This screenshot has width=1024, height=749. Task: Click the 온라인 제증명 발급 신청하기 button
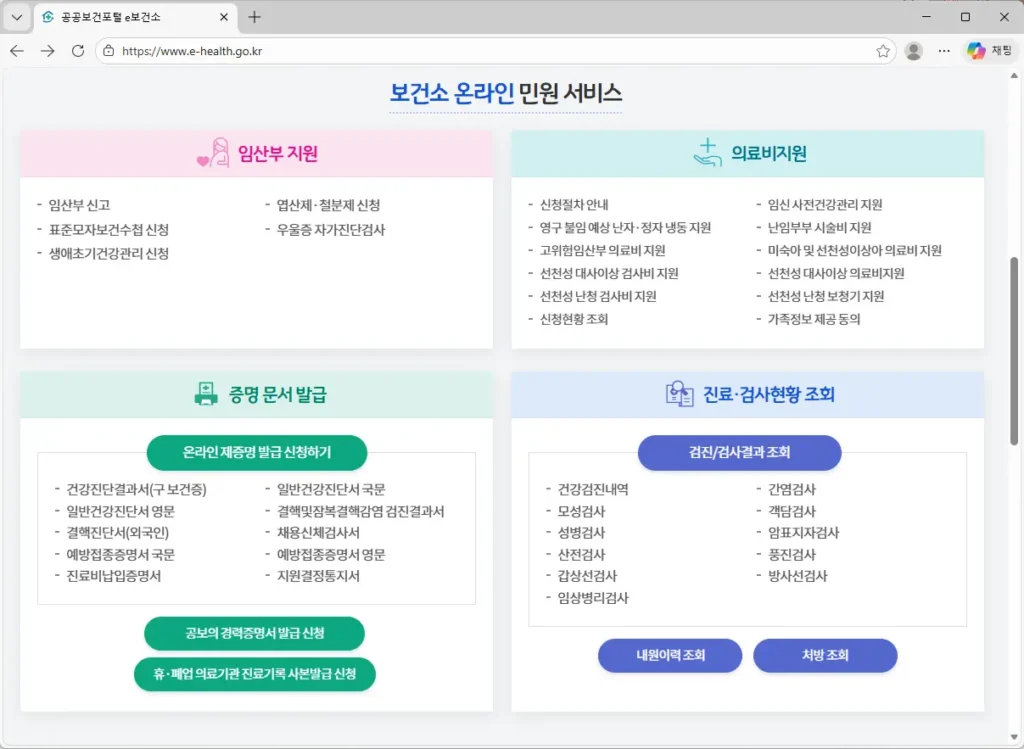pyautogui.click(x=257, y=452)
